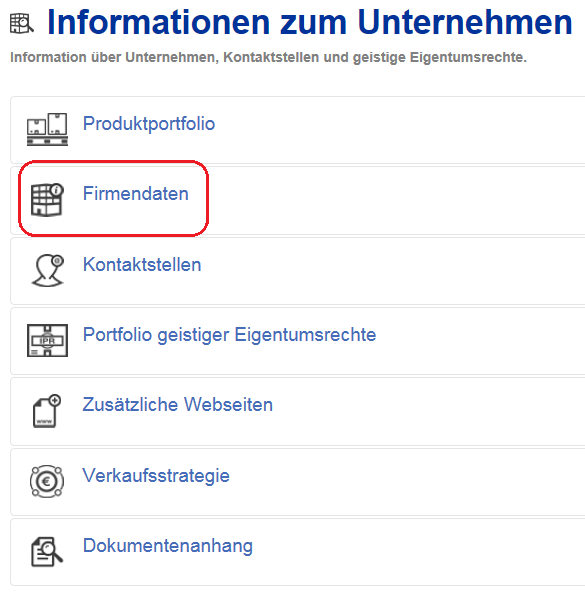The image size is (585, 594).
Task: Select the Zusätzliche Webseiten entry
Action: click(x=178, y=404)
